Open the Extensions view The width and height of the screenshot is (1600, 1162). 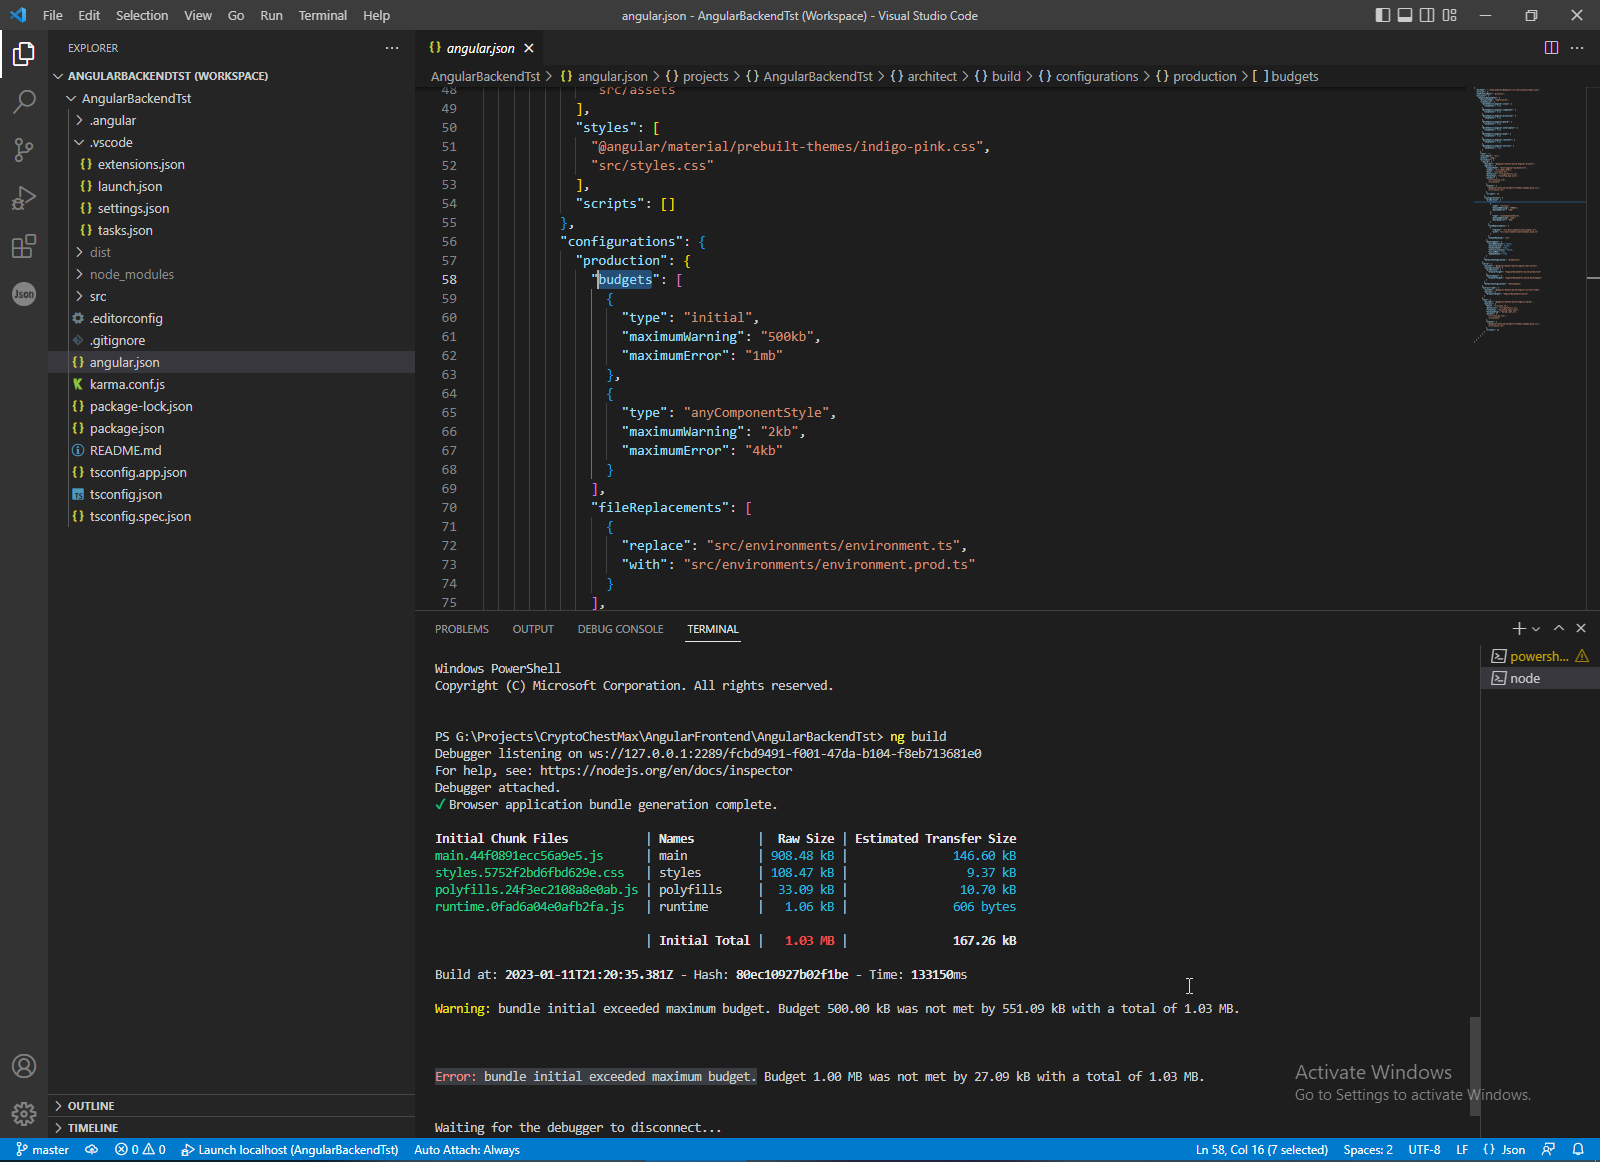pyautogui.click(x=24, y=246)
